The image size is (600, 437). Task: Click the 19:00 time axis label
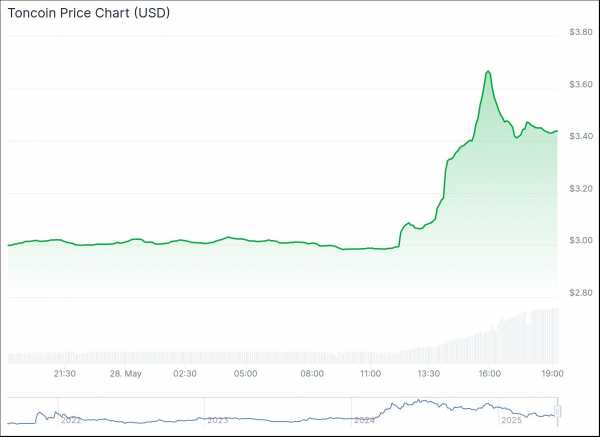(552, 373)
